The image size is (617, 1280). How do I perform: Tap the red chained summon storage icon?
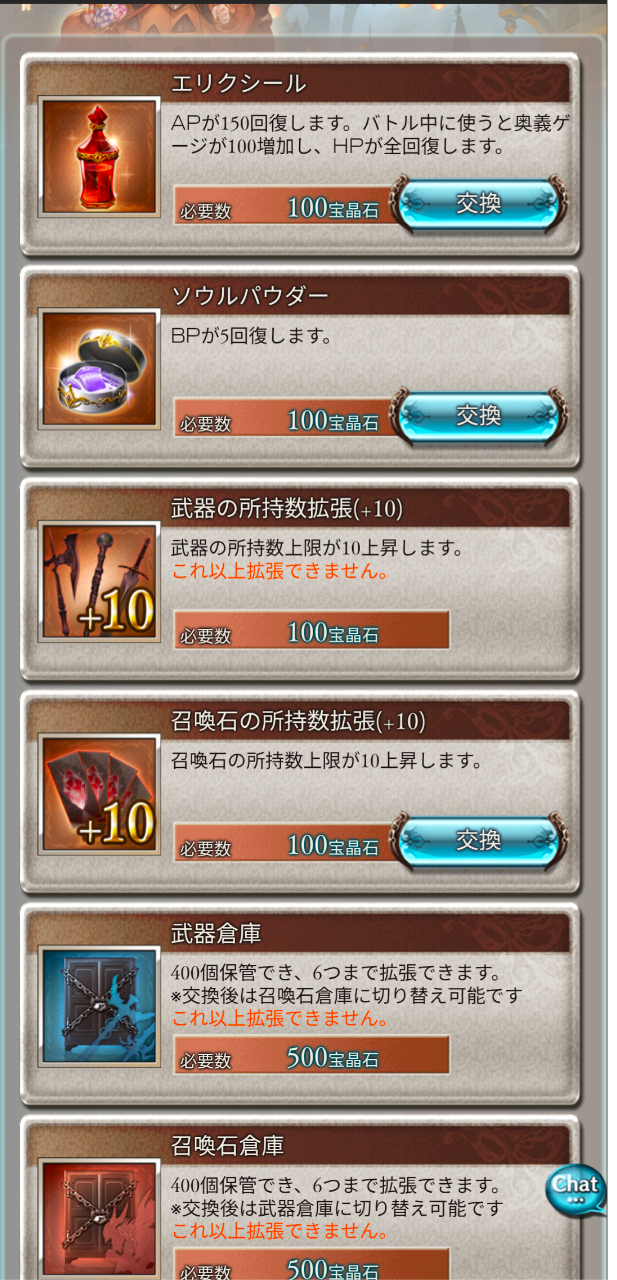[x=99, y=1218]
